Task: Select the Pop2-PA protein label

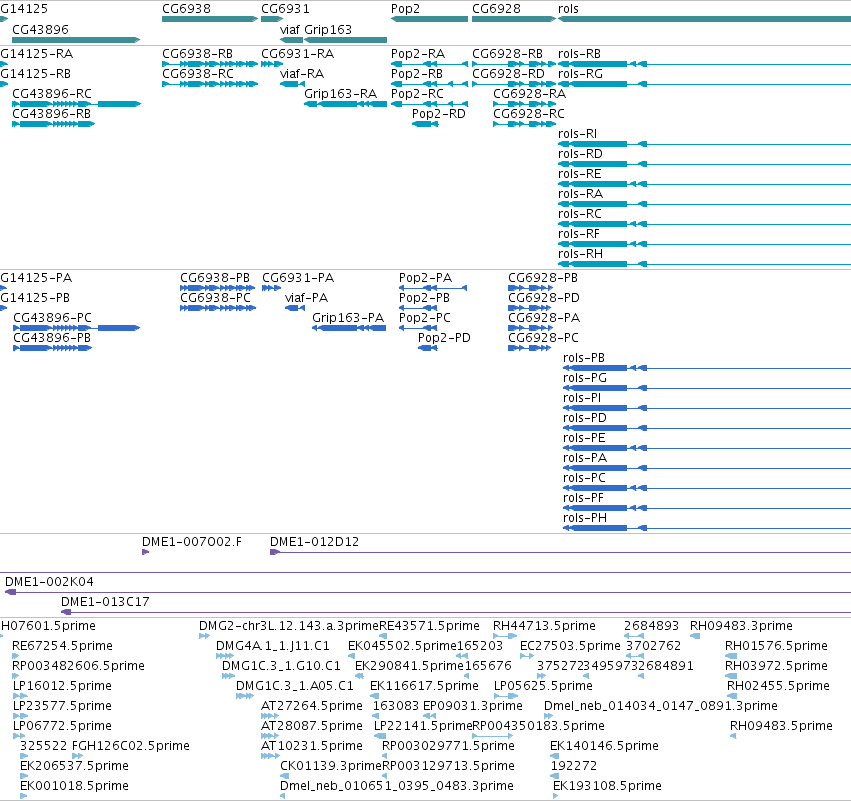Action: coord(425,278)
